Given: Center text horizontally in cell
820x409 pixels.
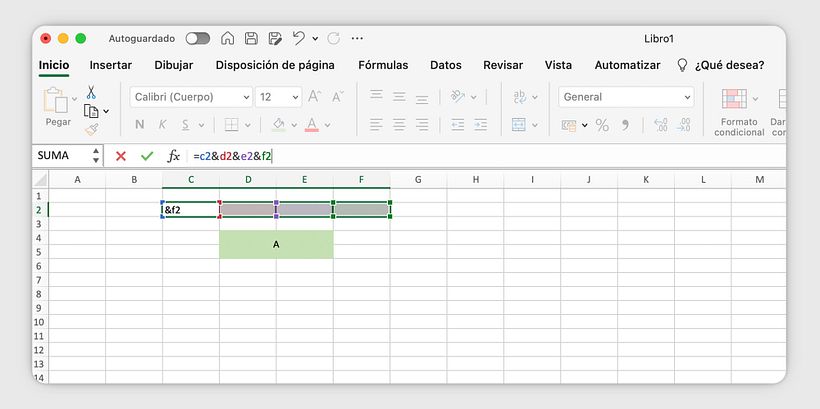Looking at the screenshot, I should coord(399,124).
